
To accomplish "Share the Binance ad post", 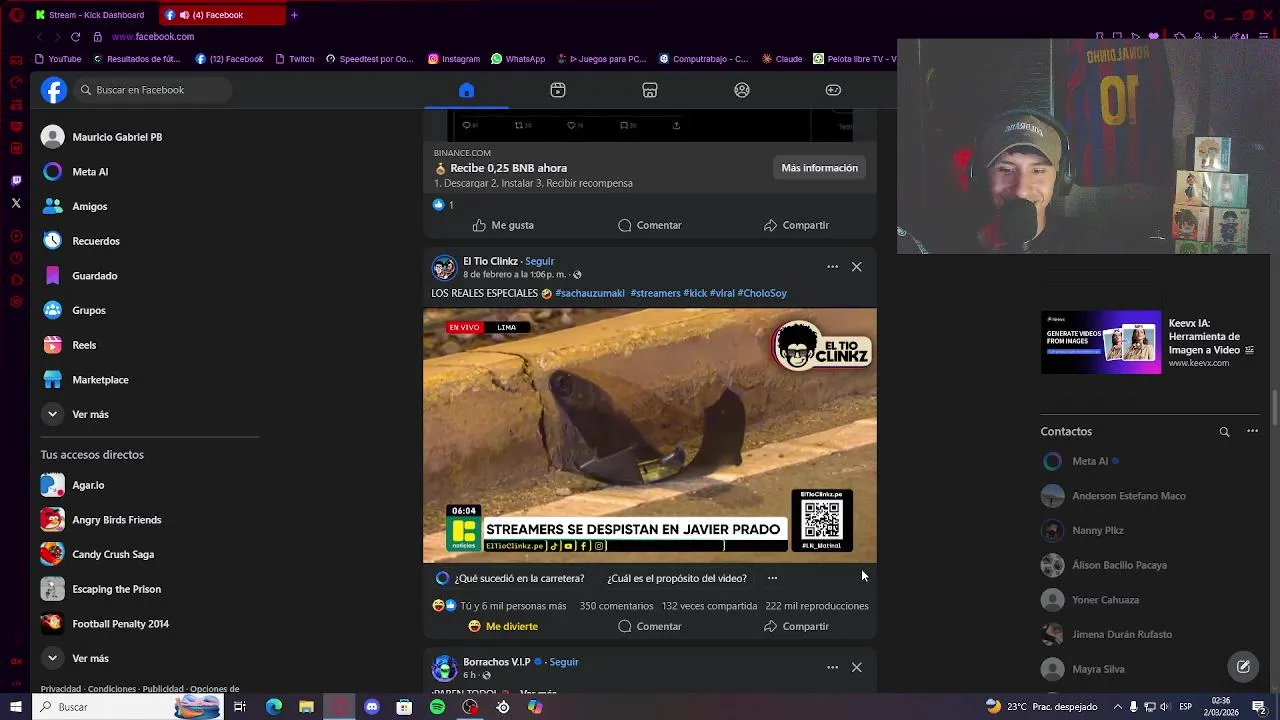I will 796,225.
